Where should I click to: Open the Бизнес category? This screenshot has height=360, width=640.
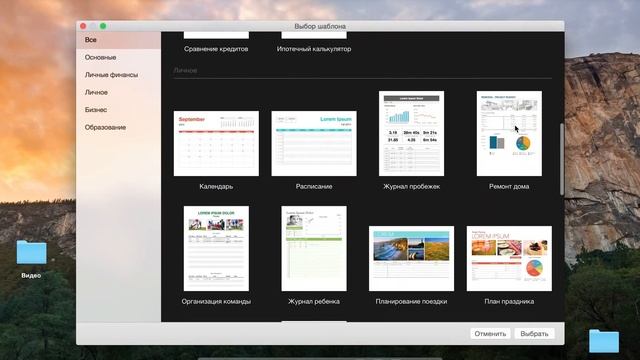96,110
